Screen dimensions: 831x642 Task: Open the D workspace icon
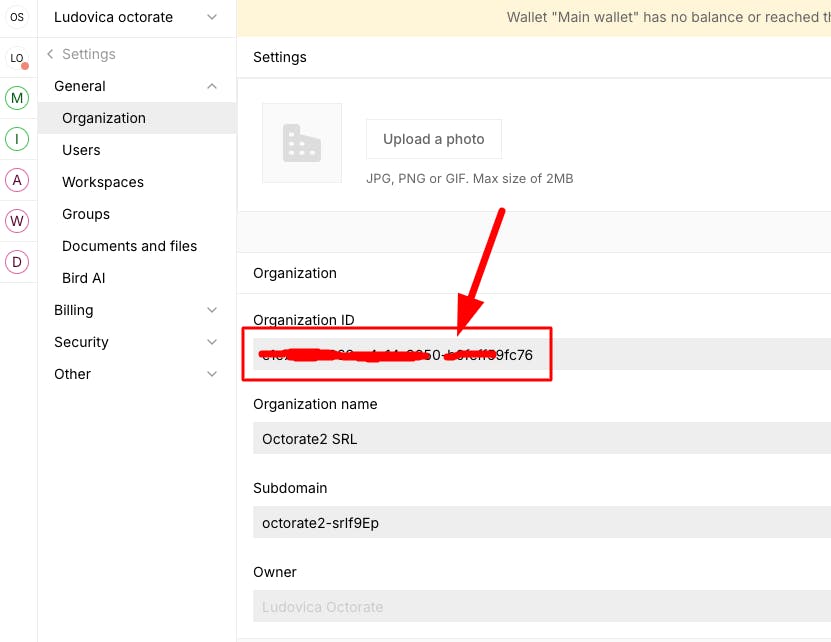17,262
